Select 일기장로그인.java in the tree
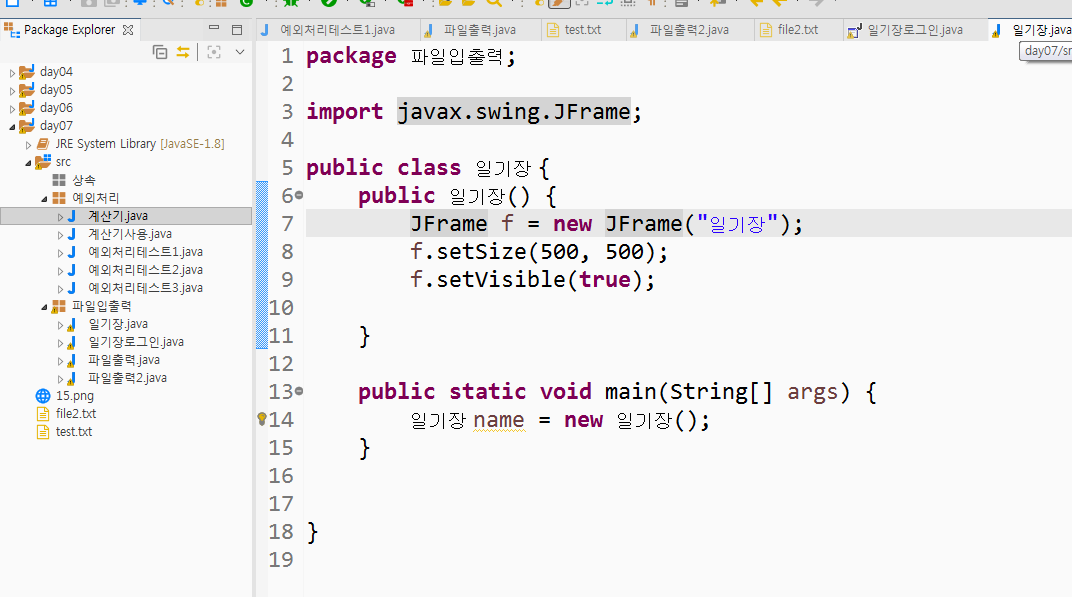 (136, 342)
